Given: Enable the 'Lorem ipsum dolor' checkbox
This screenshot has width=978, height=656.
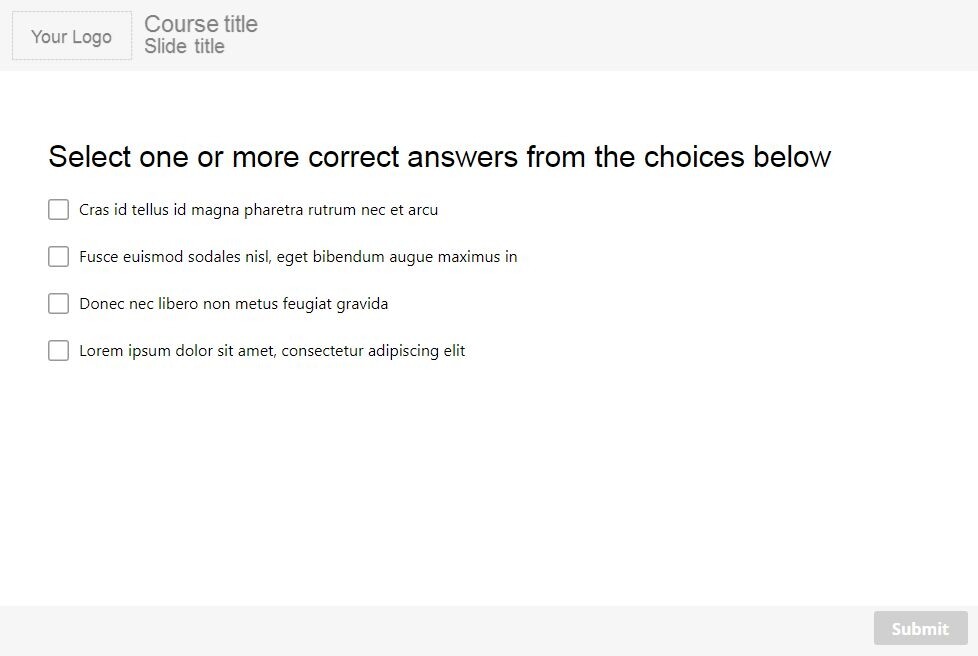Looking at the screenshot, I should (59, 350).
